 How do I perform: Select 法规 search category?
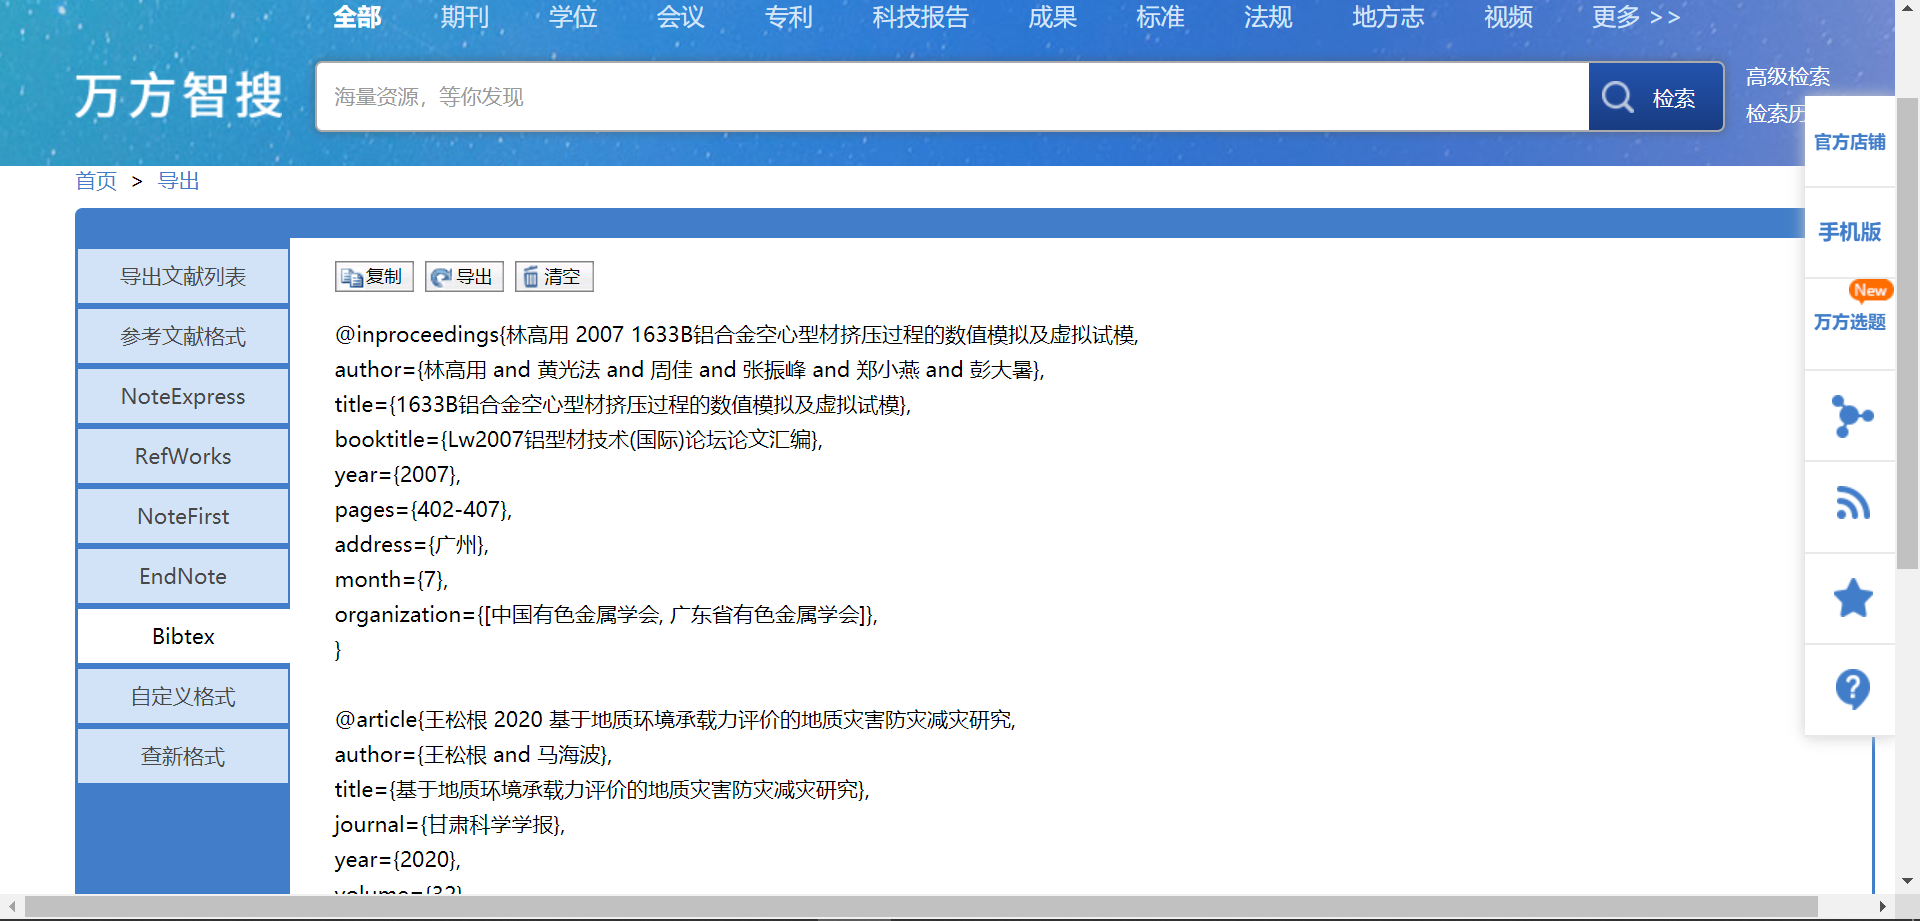(x=1269, y=17)
